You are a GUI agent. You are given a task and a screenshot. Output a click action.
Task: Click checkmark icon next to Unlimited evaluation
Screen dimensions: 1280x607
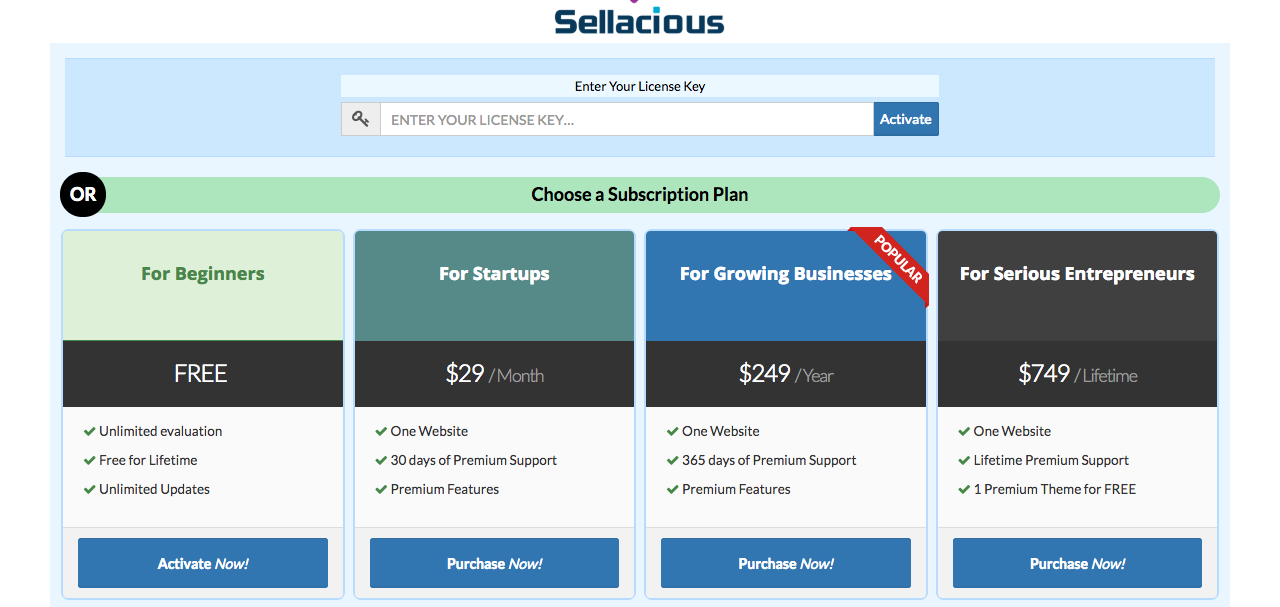[89, 432]
